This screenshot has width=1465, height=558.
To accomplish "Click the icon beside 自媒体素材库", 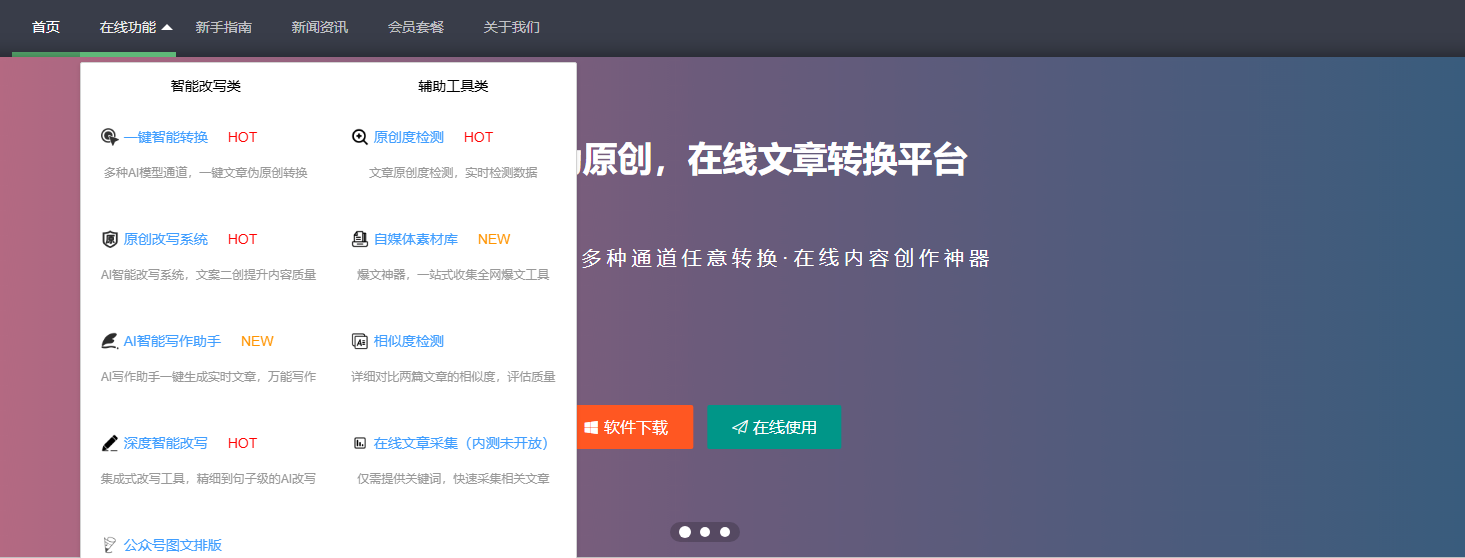I will 360,239.
